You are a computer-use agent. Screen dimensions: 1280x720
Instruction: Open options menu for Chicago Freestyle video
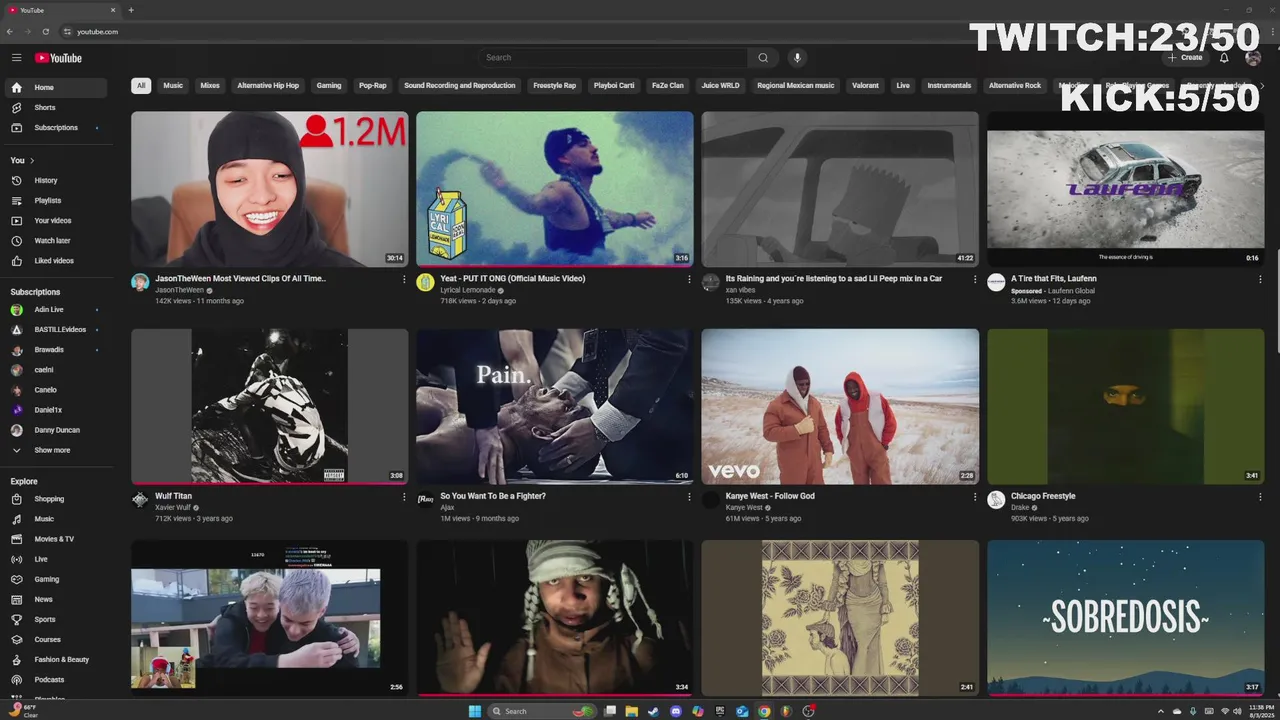tap(1260, 496)
